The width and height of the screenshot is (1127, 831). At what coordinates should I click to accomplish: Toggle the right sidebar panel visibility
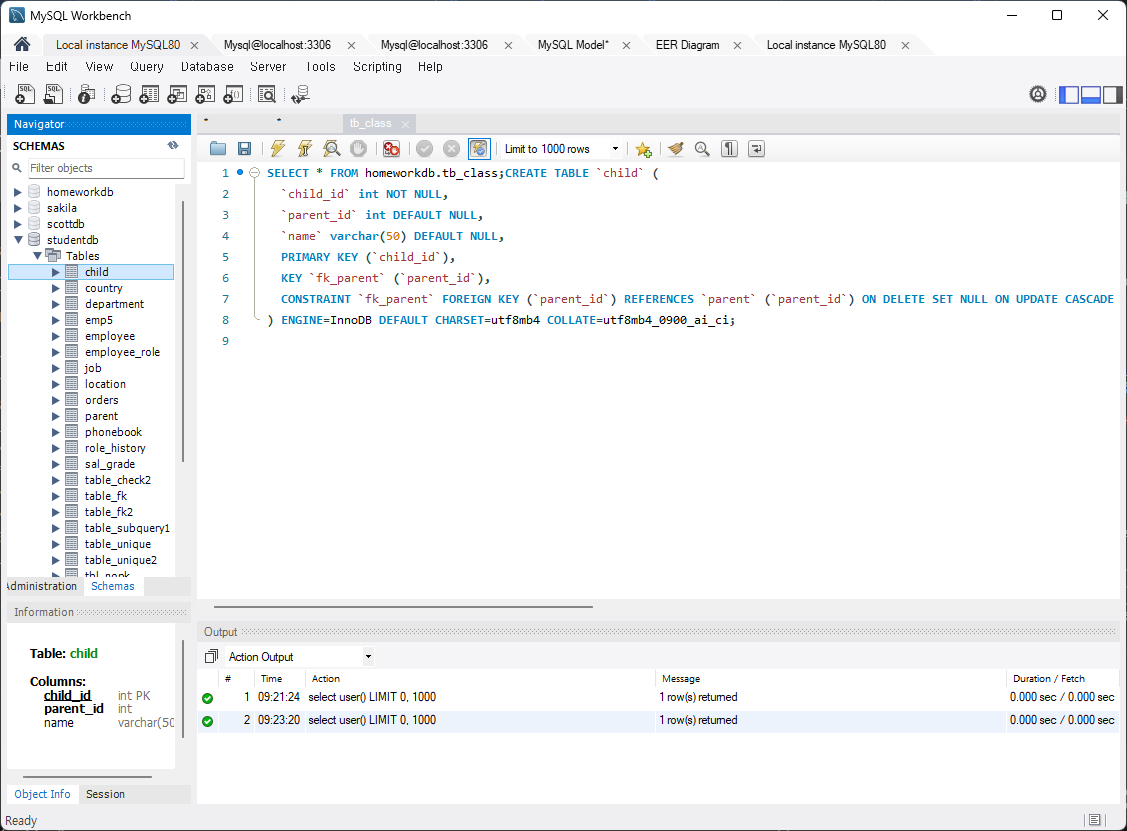pyautogui.click(x=1113, y=94)
